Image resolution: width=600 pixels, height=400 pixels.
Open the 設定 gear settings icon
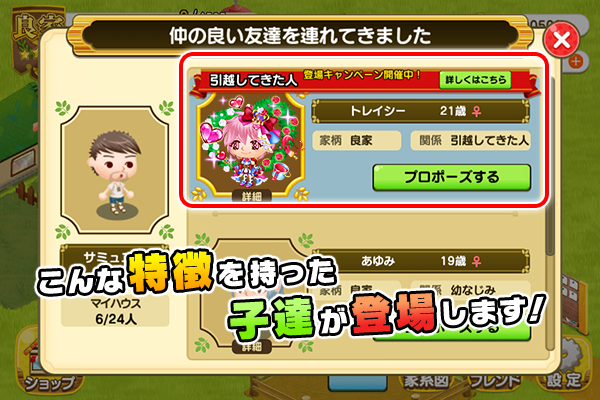tap(563, 373)
